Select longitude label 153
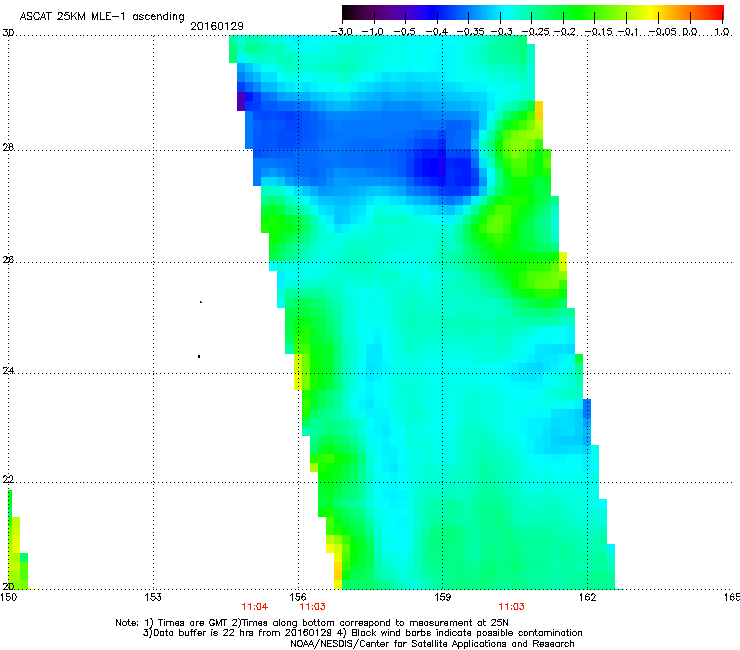The image size is (740, 650). point(153,597)
